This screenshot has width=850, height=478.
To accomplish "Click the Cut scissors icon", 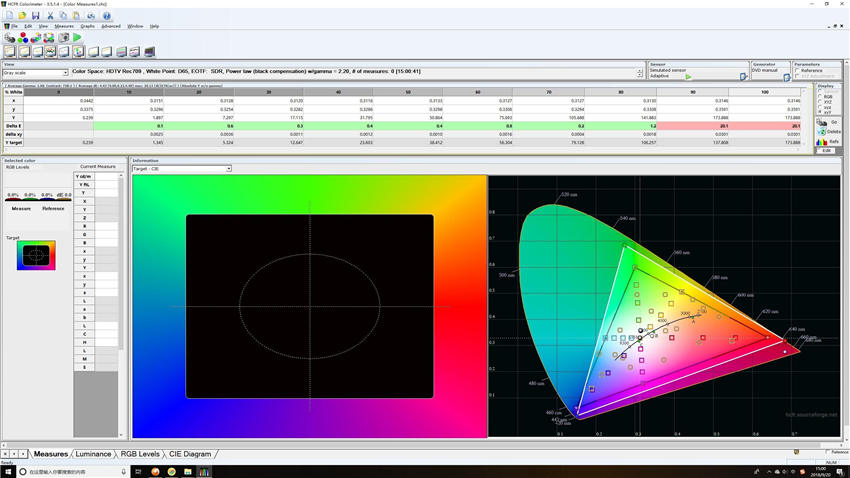I will tap(50, 16).
